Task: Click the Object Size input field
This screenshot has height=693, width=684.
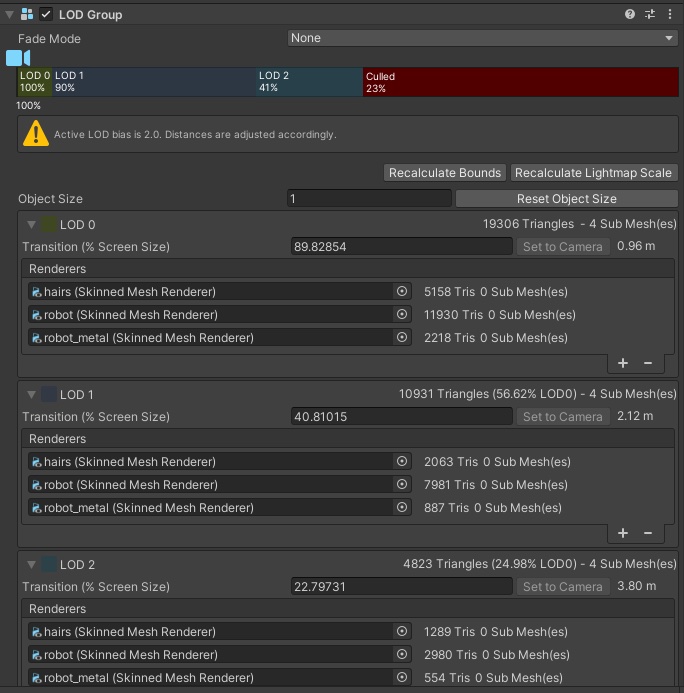Action: click(369, 199)
